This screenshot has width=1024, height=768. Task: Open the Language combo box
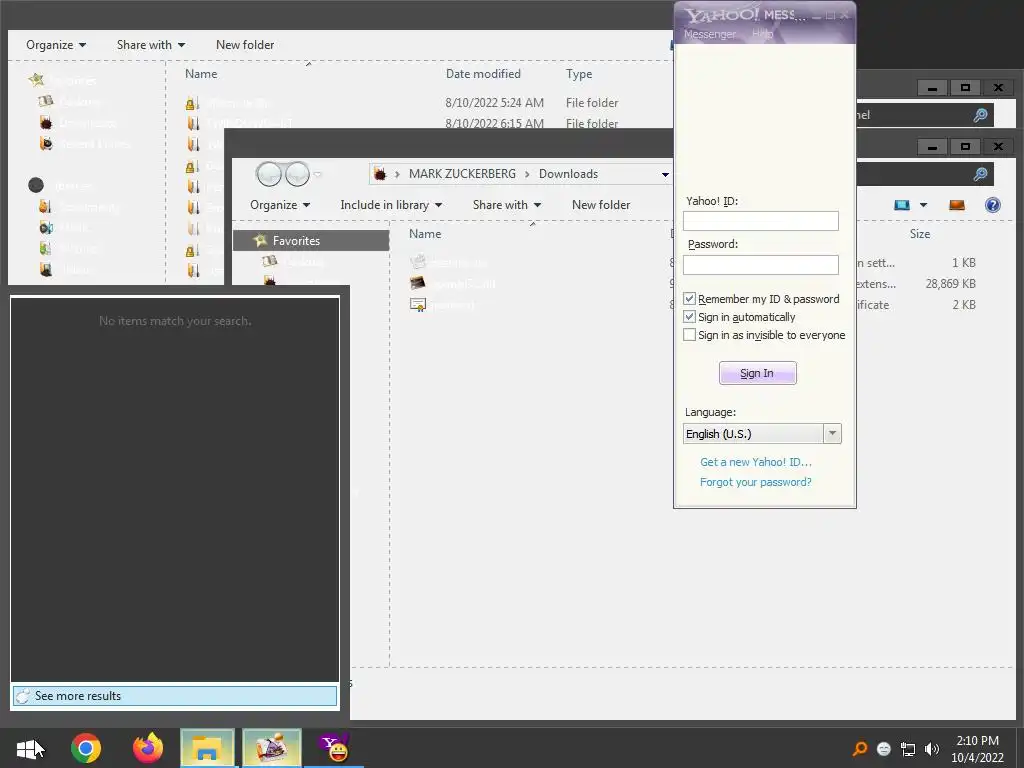tap(762, 434)
